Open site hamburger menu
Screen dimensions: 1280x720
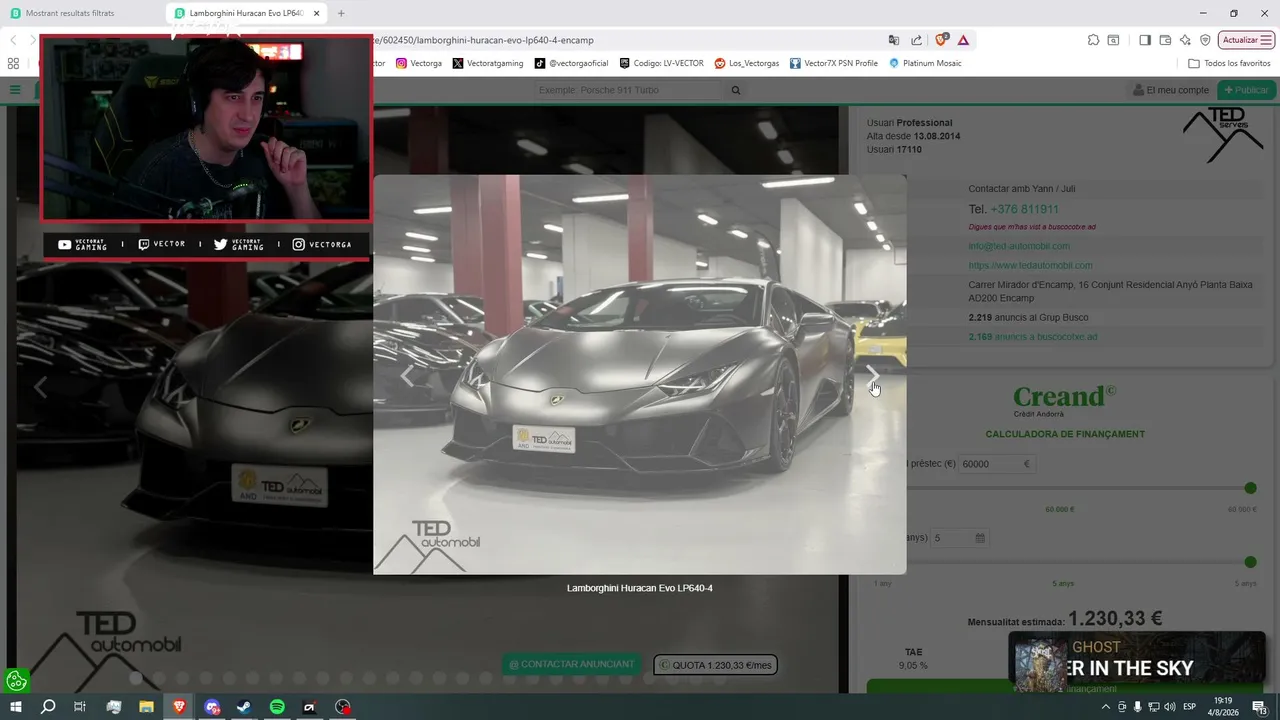point(15,90)
